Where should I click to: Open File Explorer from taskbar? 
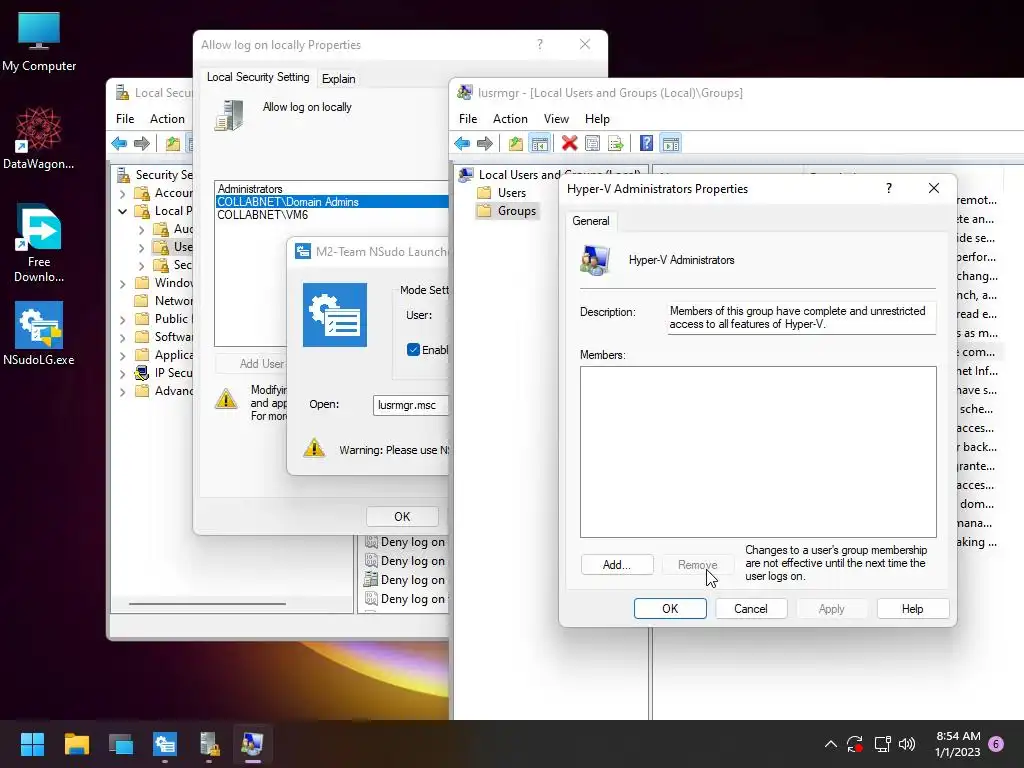point(76,744)
